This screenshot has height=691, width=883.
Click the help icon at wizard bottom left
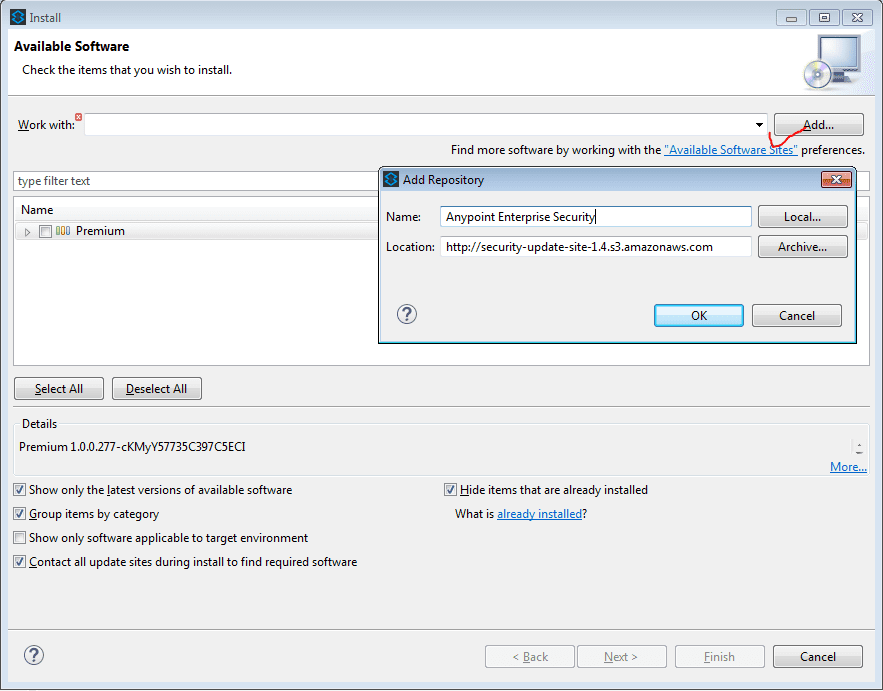tap(33, 655)
